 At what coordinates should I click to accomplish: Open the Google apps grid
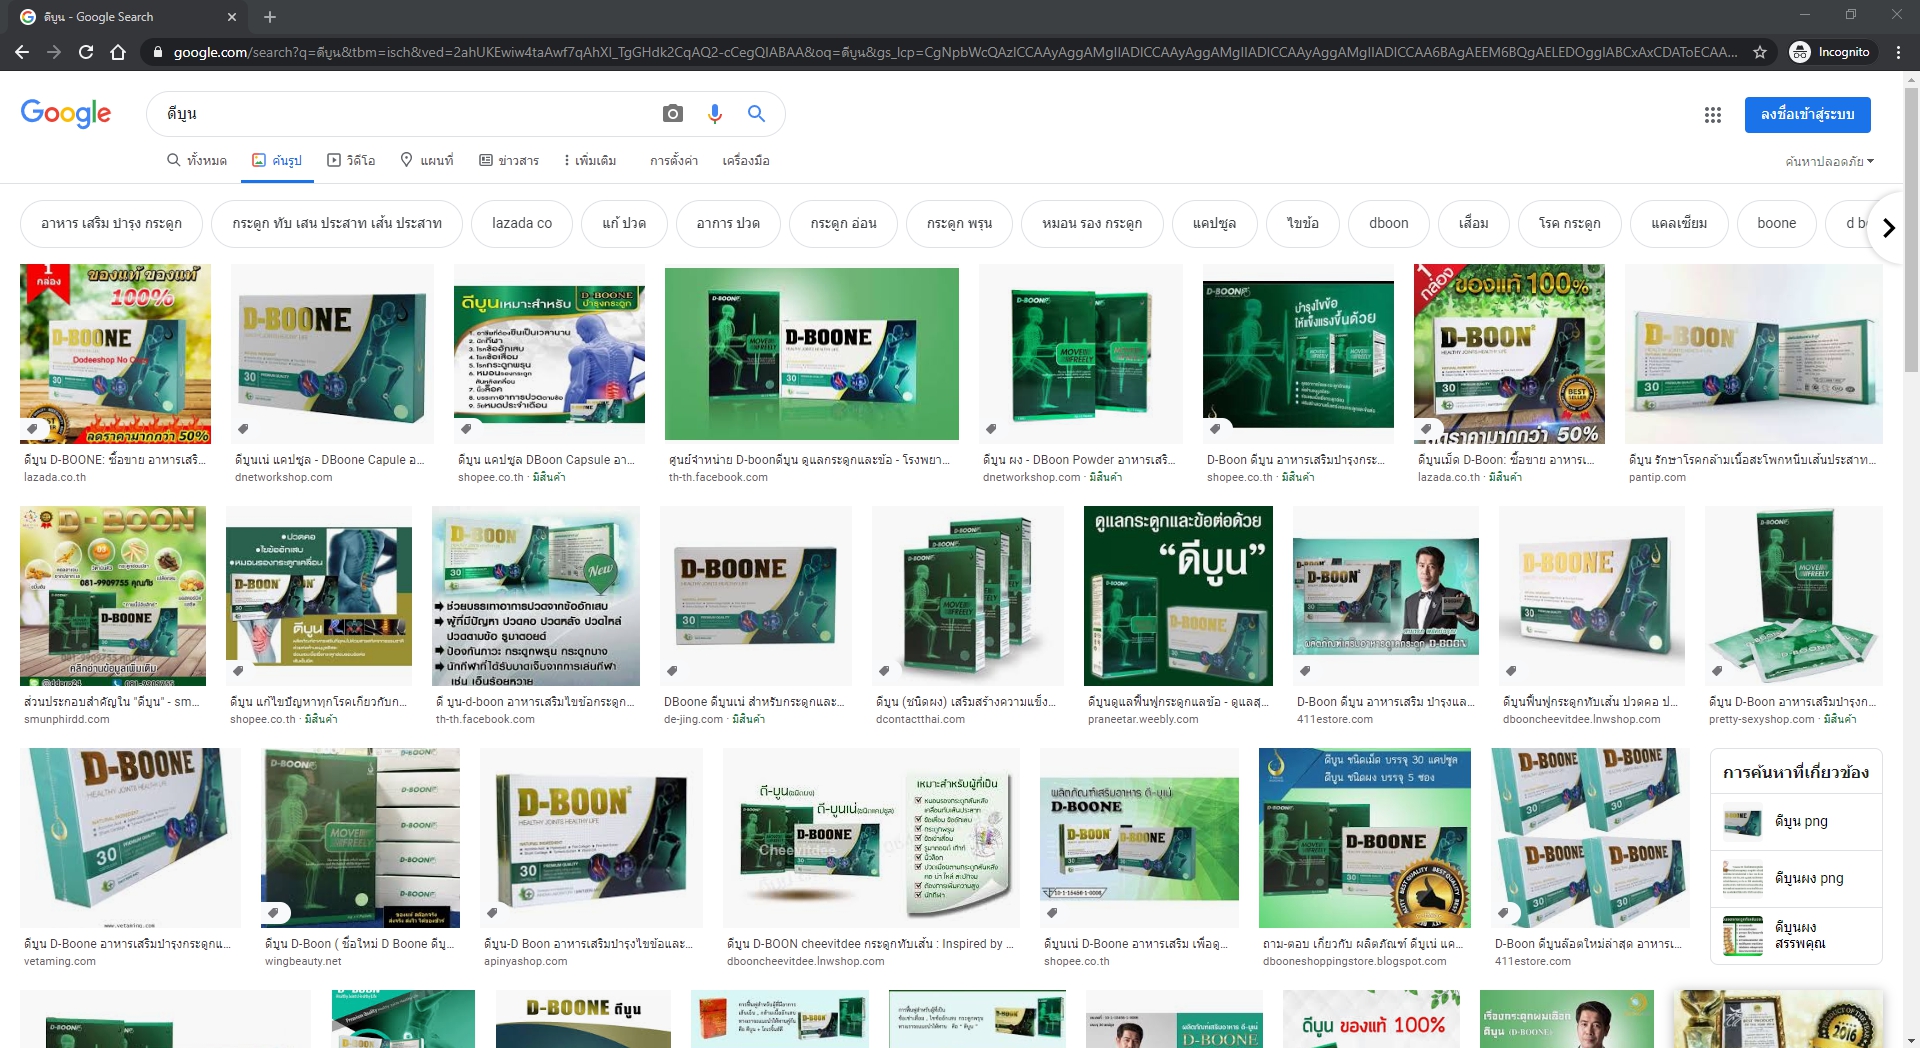(1712, 115)
